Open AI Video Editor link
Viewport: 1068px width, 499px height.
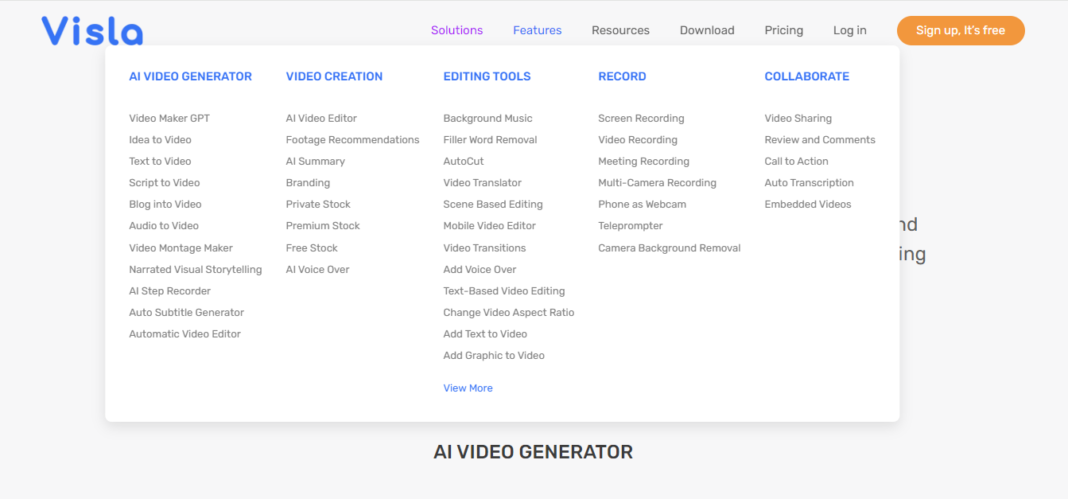point(321,118)
